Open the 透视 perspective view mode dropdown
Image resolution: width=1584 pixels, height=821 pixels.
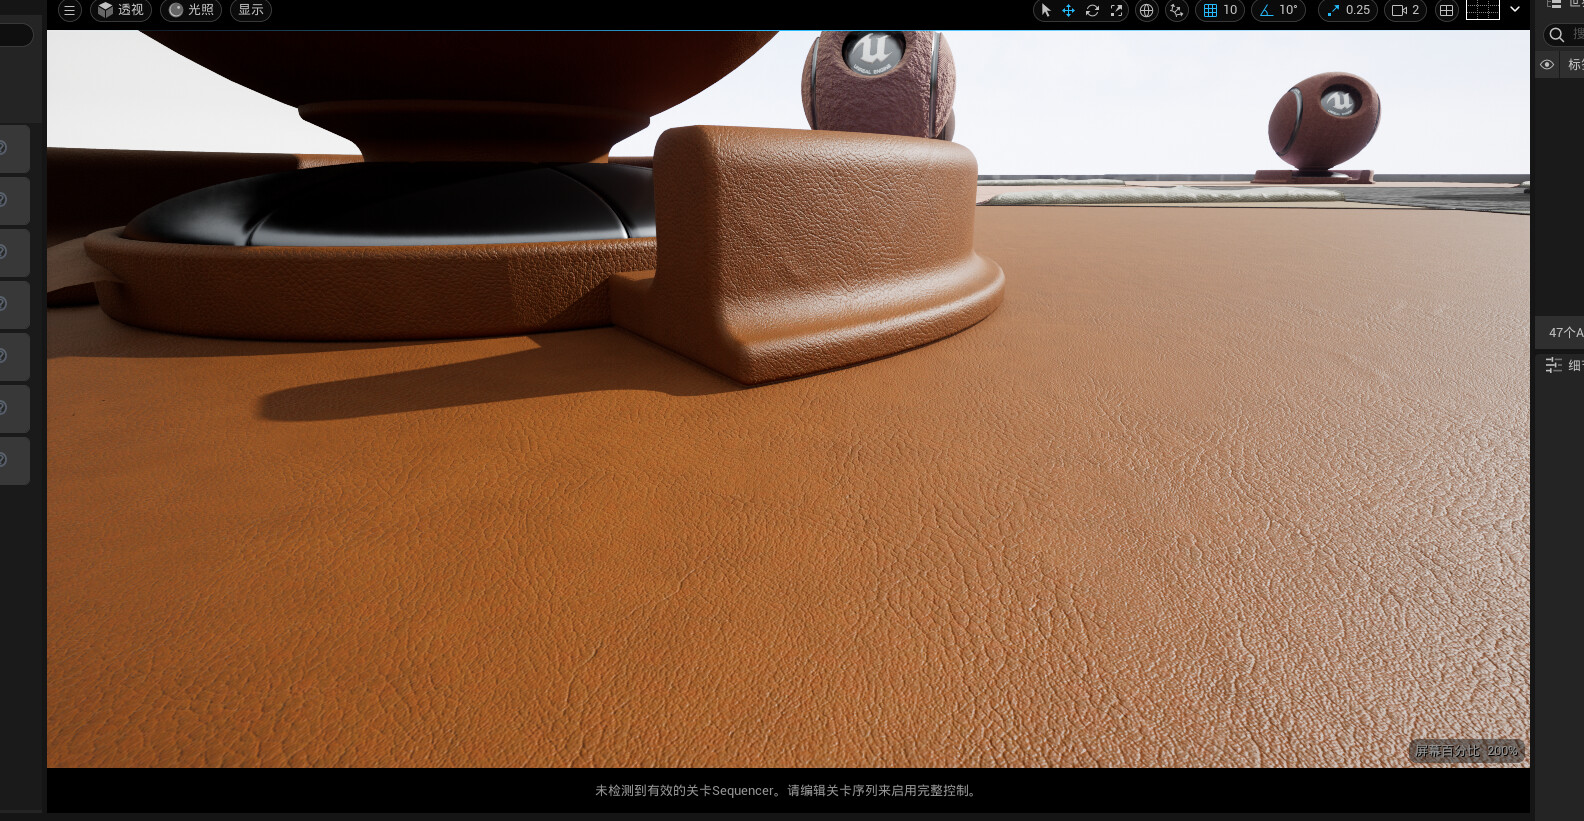click(121, 10)
